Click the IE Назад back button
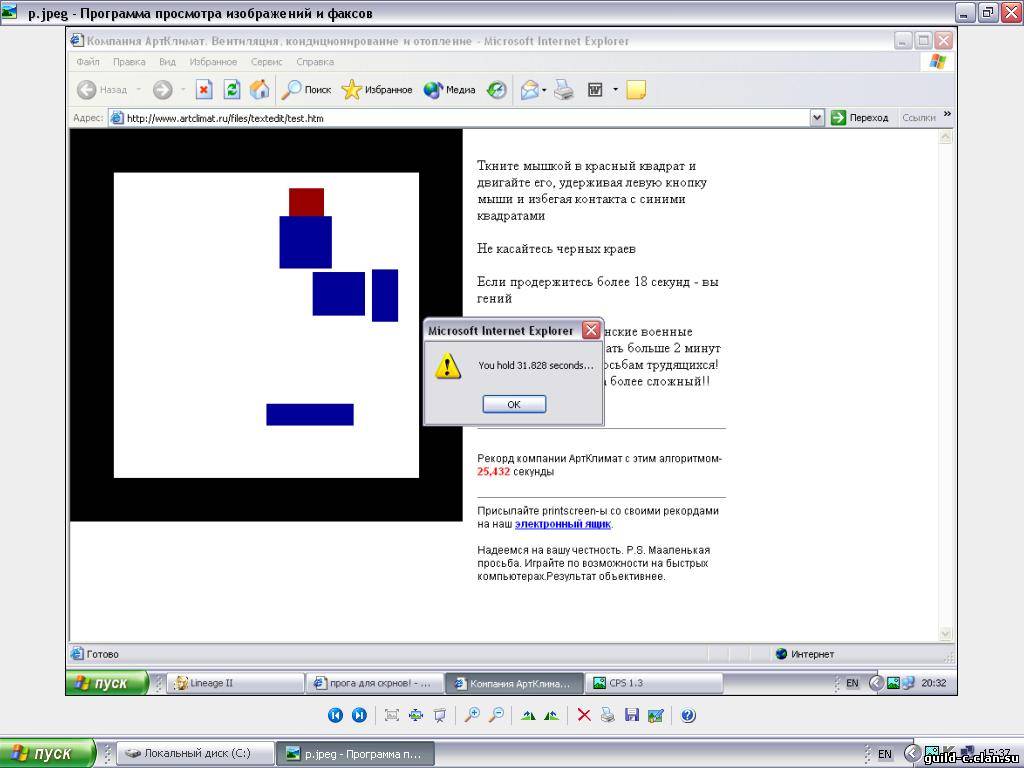1024x768 pixels. [102, 89]
